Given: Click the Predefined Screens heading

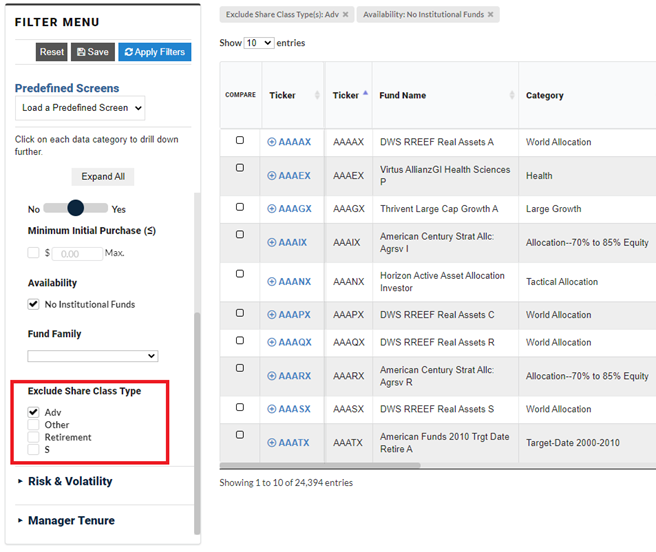Looking at the screenshot, I should coord(67,88).
